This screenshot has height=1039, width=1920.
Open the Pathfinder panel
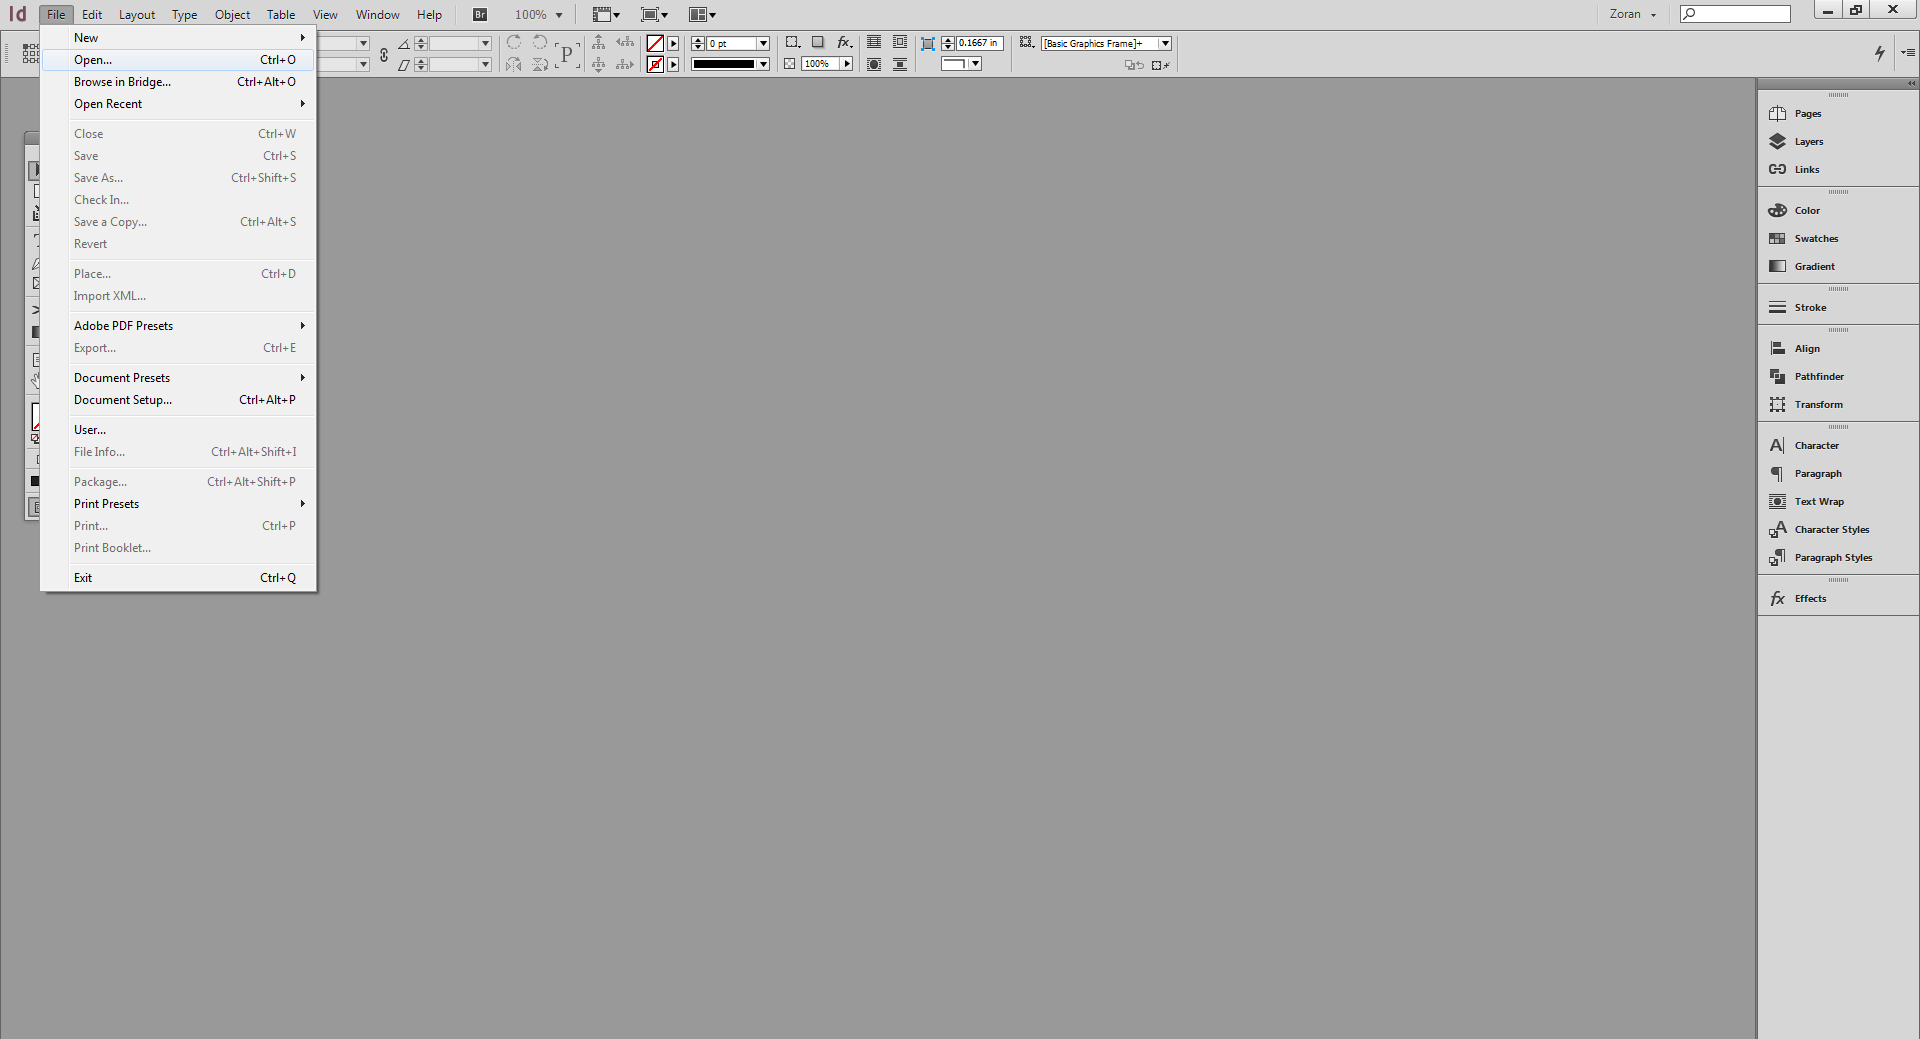[x=1806, y=376]
